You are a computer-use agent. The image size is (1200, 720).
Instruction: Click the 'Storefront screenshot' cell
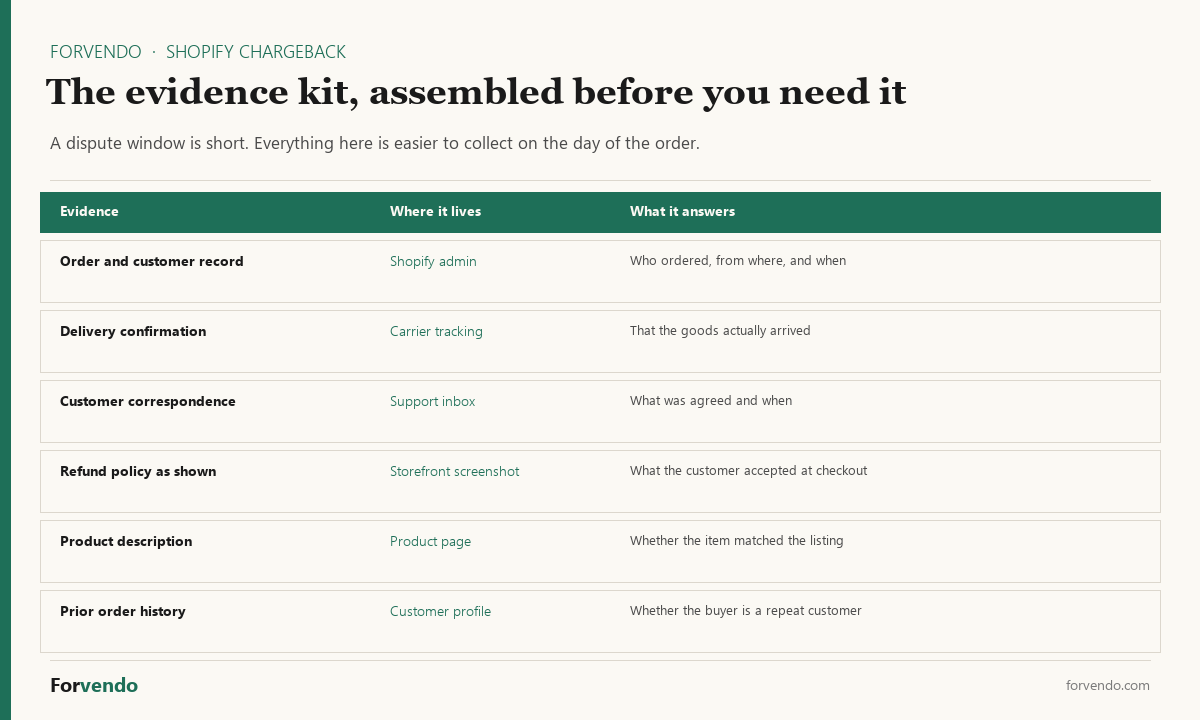454,471
